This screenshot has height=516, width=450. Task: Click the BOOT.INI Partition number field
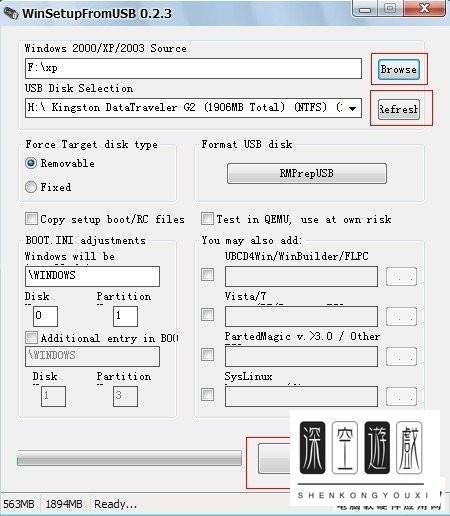125,316
